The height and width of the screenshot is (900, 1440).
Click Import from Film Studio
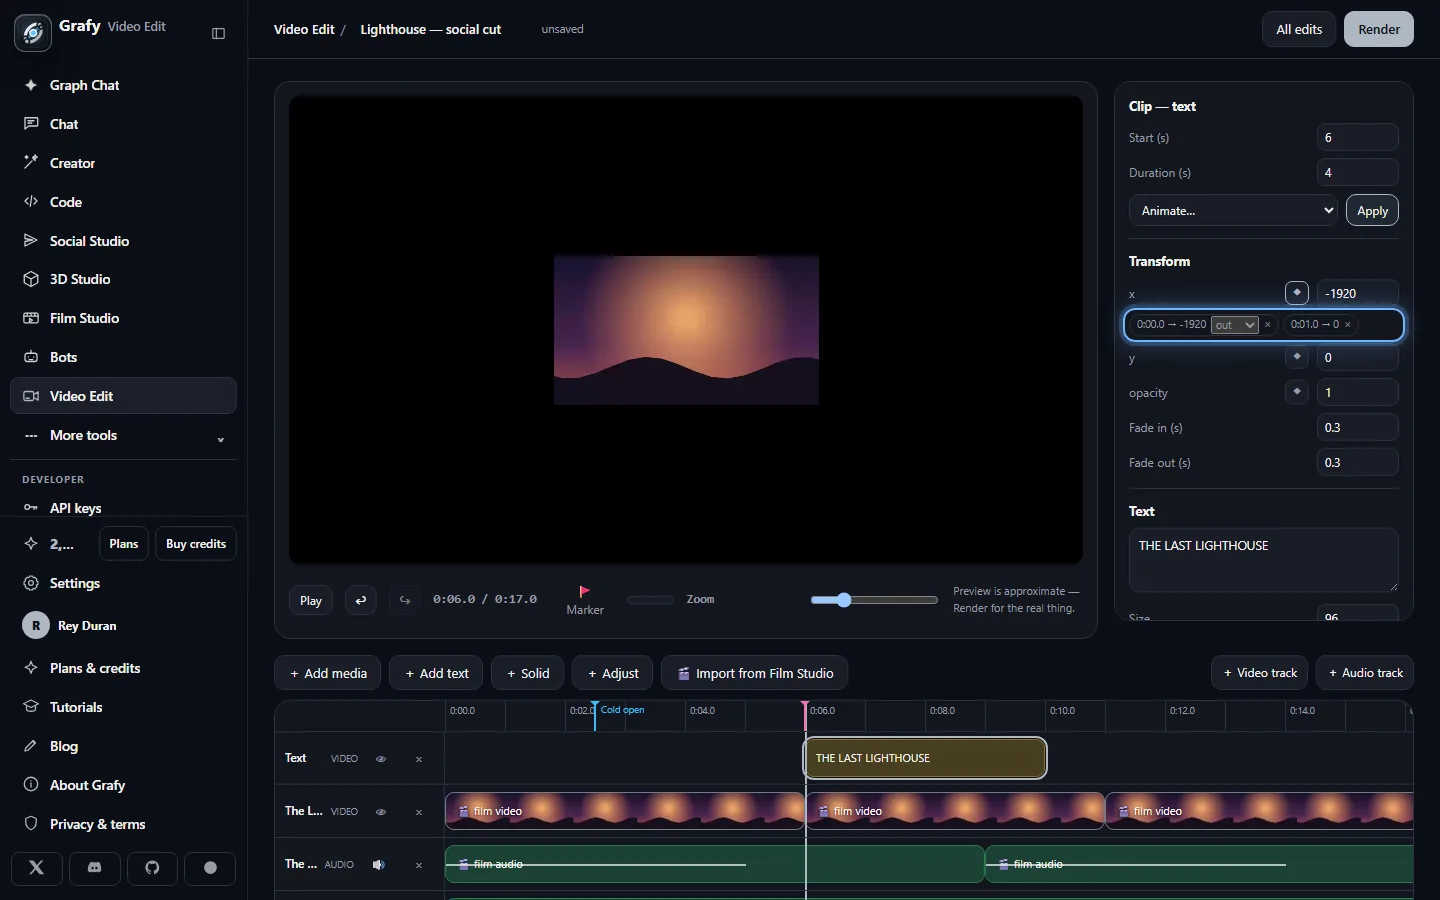tap(755, 673)
